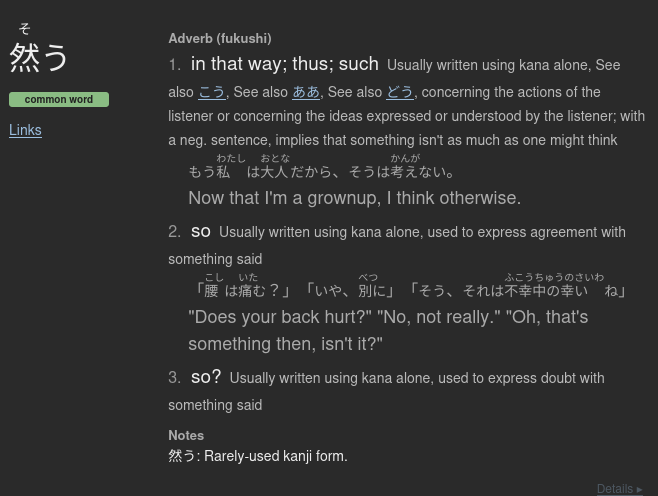The width and height of the screenshot is (658, 496).
Task: Click the Adverb (fukushi) heading
Action: click(220, 39)
